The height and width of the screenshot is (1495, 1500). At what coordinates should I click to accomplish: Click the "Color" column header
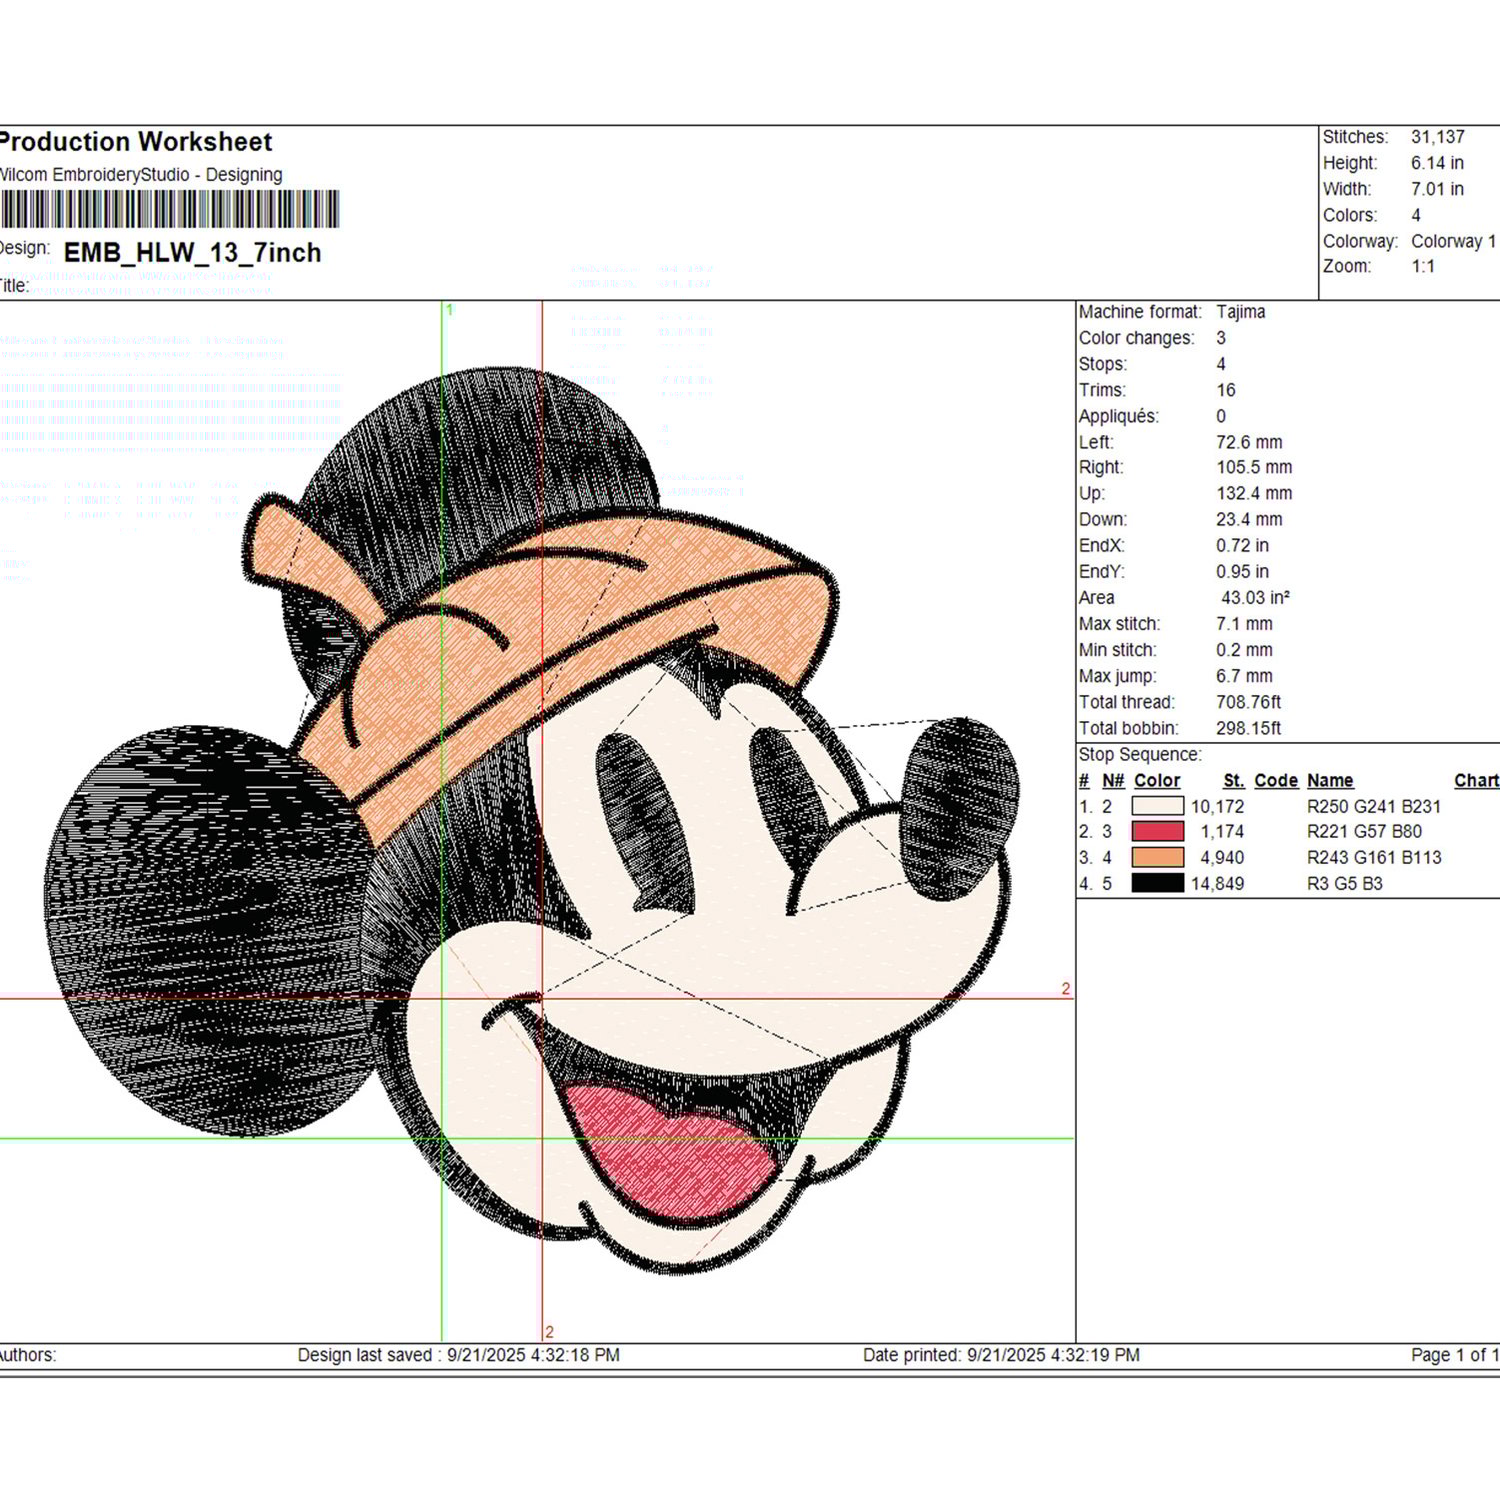click(x=1157, y=780)
